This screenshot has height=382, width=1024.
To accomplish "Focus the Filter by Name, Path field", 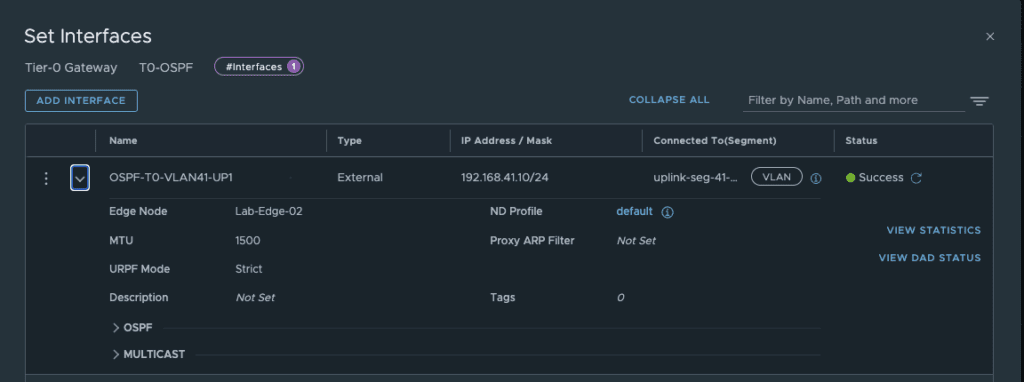I will point(854,101).
